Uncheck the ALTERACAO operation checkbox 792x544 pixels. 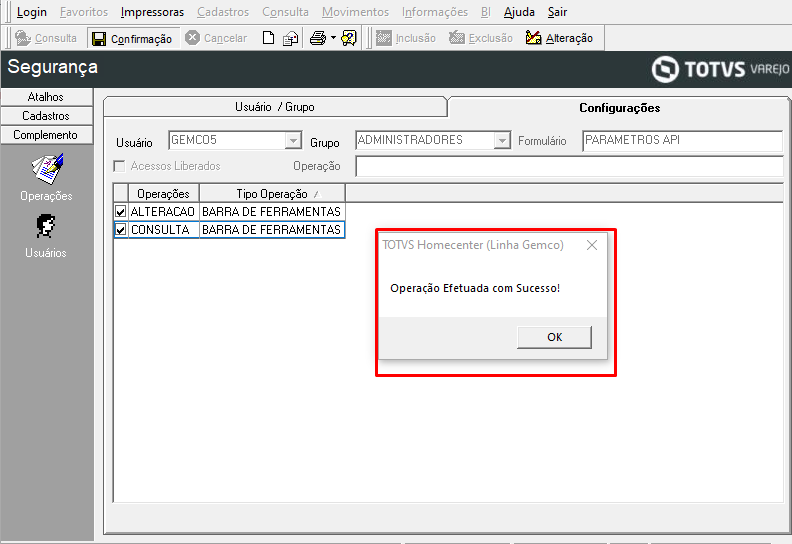[x=121, y=212]
